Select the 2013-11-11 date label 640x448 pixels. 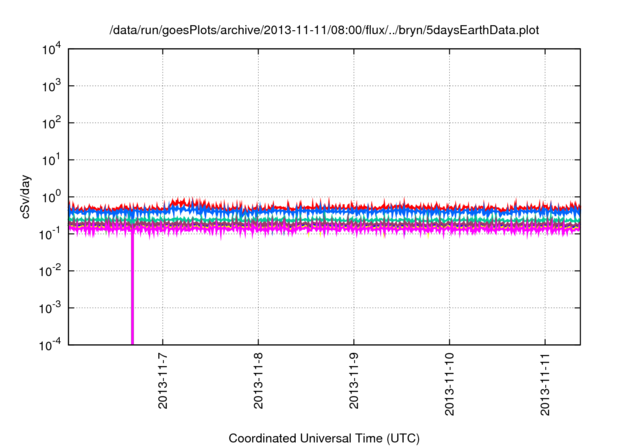(545, 384)
